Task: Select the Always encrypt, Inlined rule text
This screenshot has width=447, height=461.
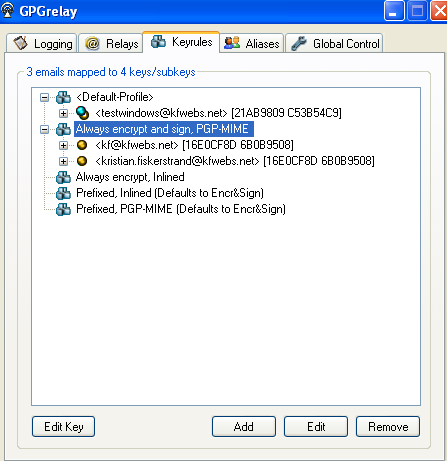Action: [x=130, y=177]
